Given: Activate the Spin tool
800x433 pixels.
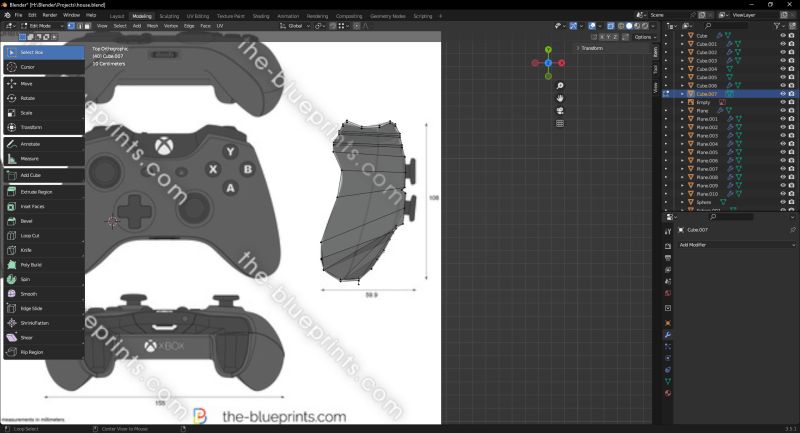Looking at the screenshot, I should click(44, 279).
